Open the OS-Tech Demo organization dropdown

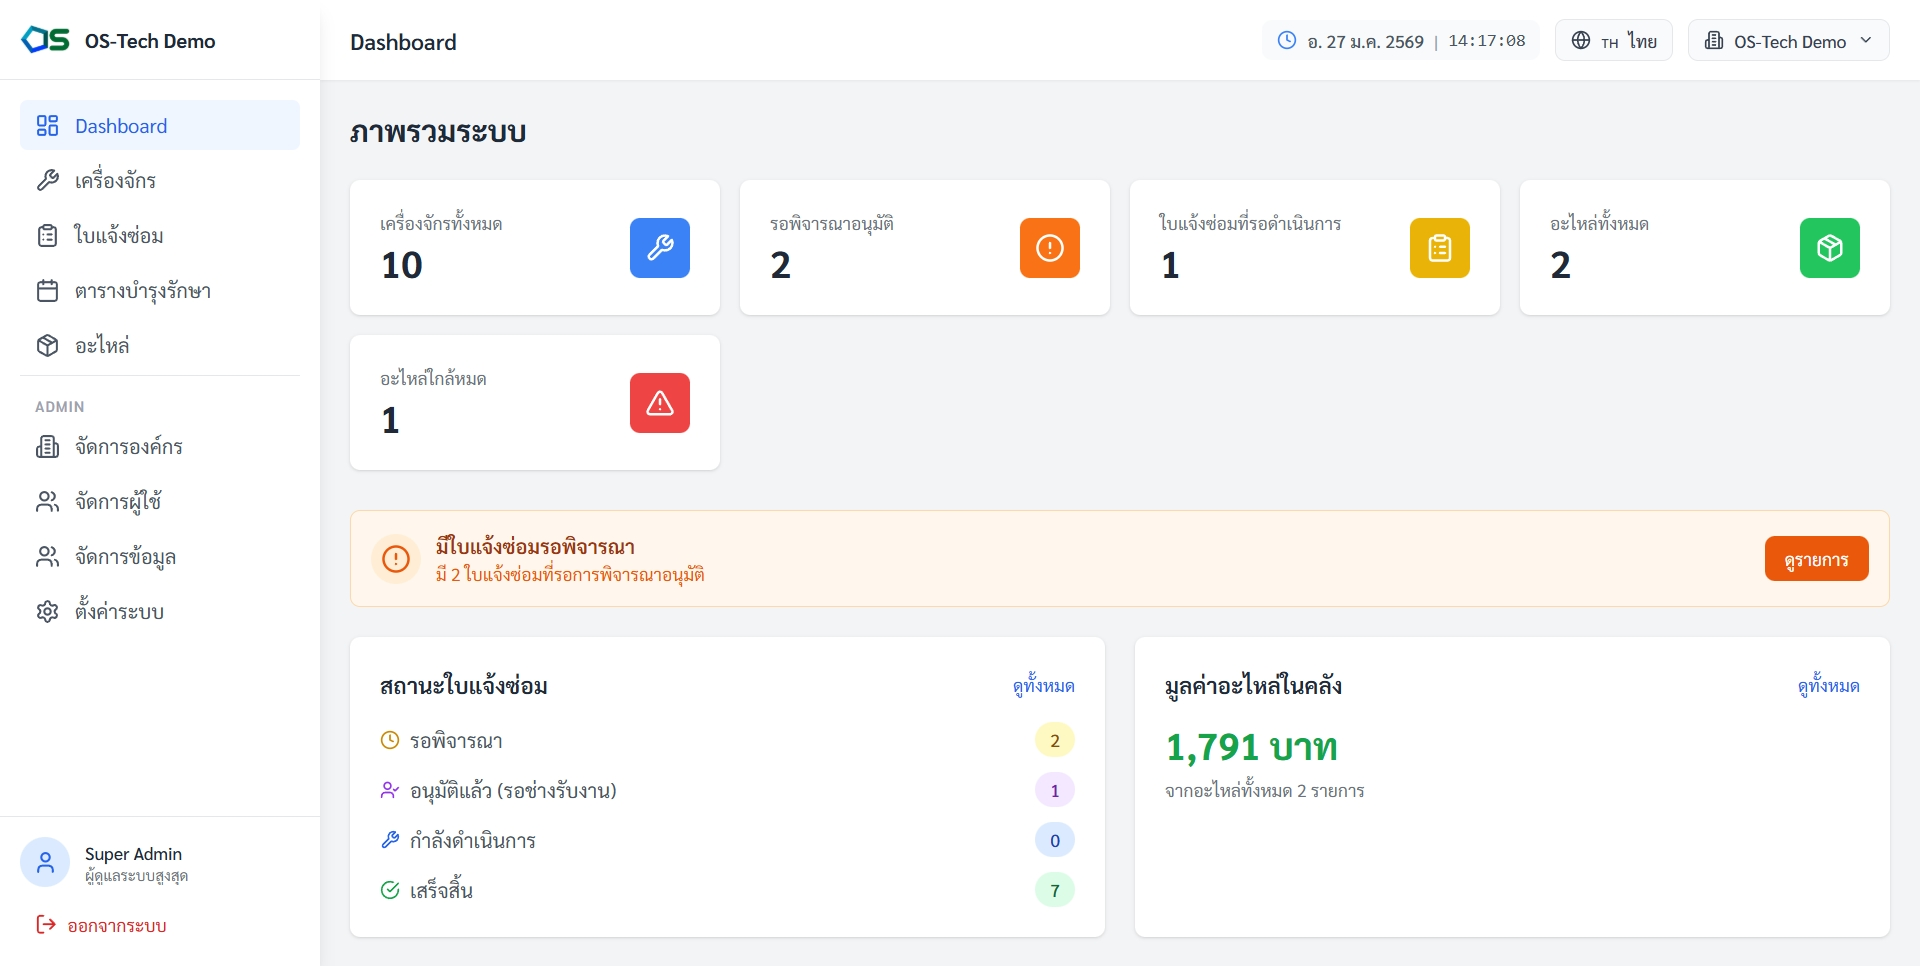point(1788,41)
